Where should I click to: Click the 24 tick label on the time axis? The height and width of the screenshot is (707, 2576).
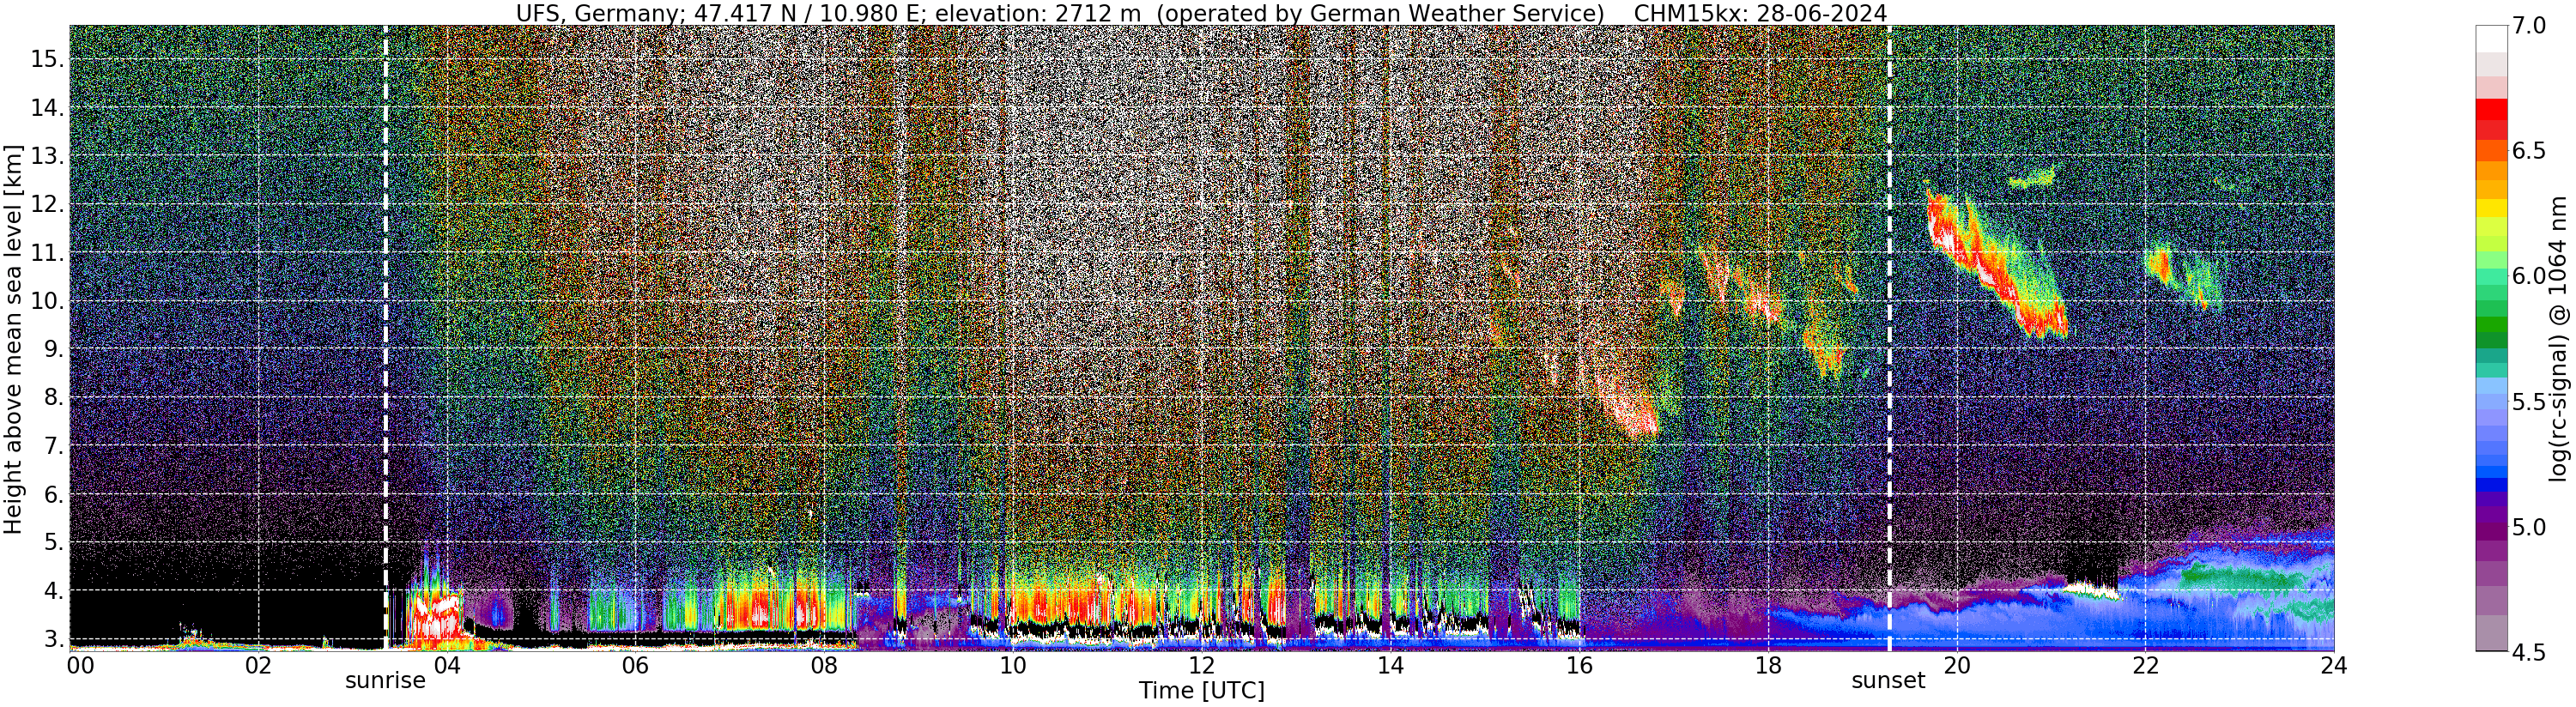2334,664
